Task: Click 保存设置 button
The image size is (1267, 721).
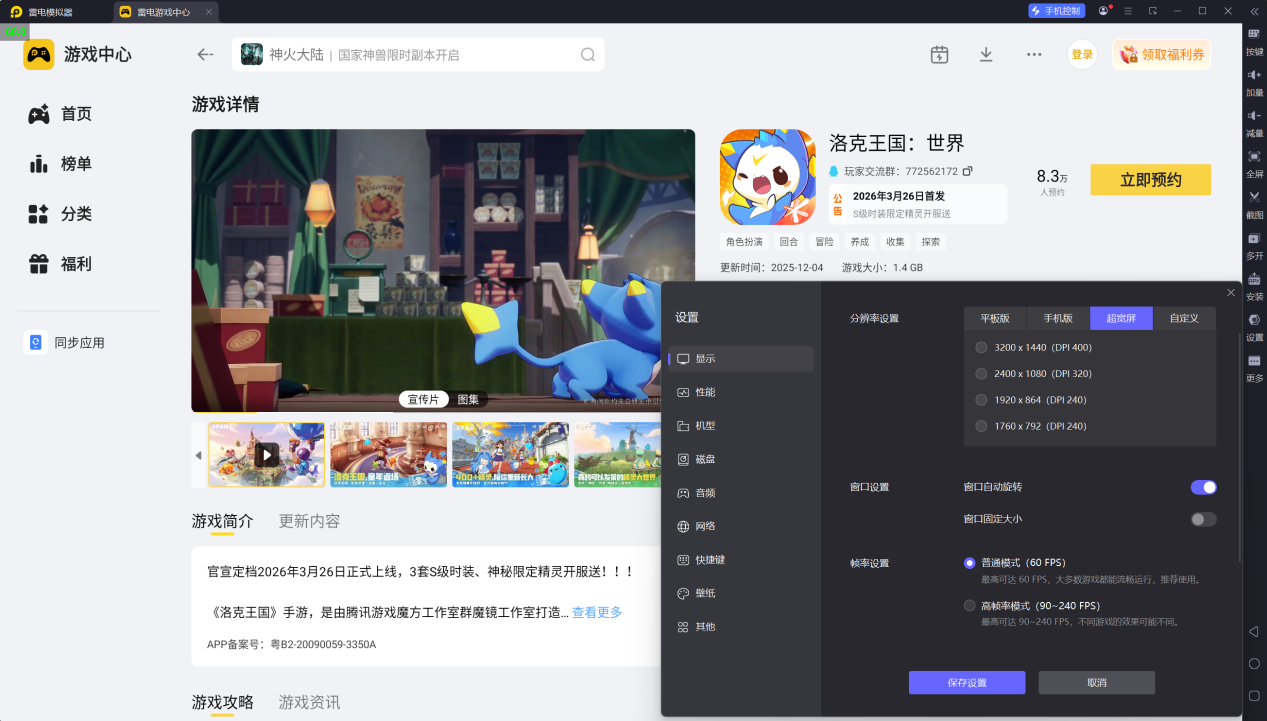Action: (x=967, y=682)
